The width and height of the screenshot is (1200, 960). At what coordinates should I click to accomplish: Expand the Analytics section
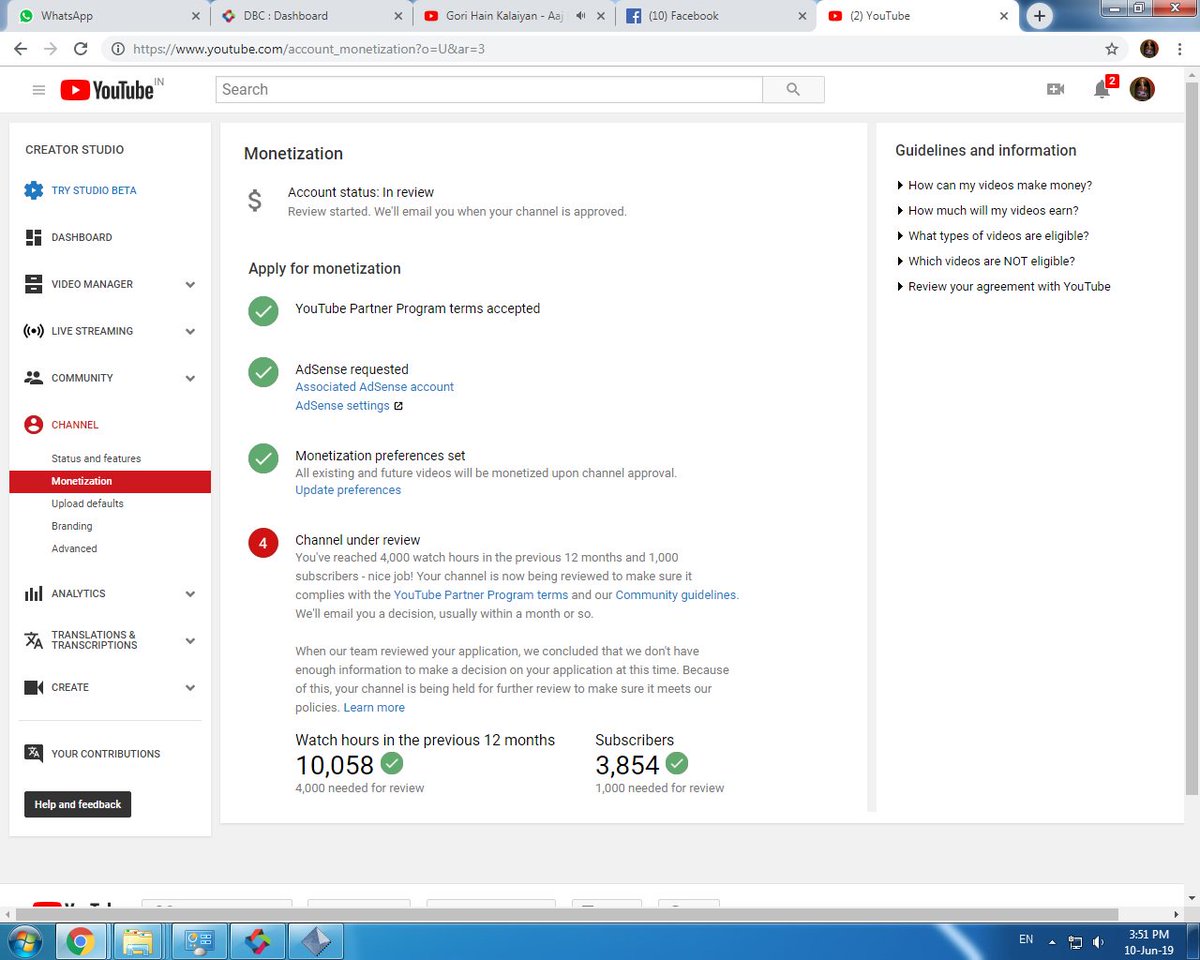pos(190,594)
